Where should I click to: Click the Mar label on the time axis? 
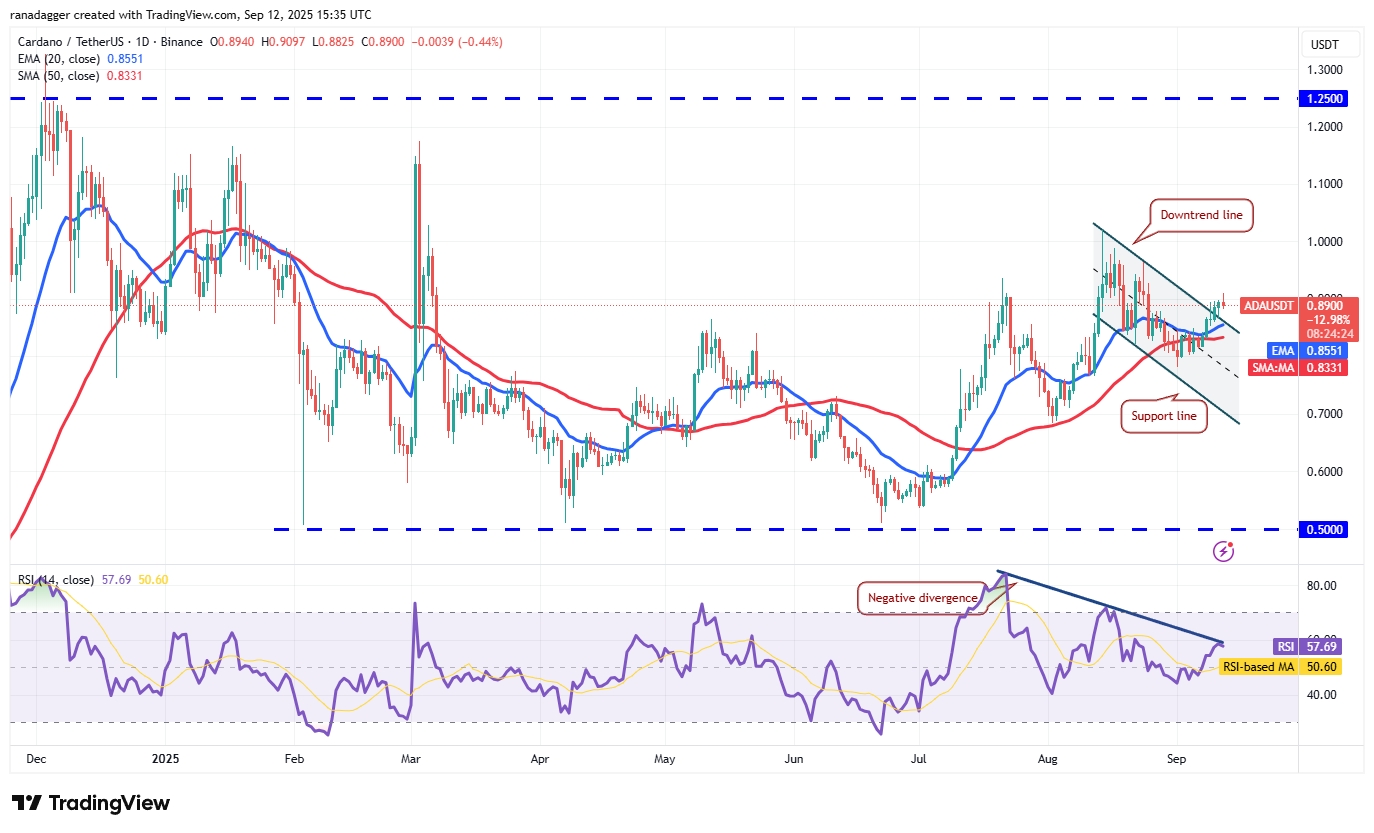412,759
